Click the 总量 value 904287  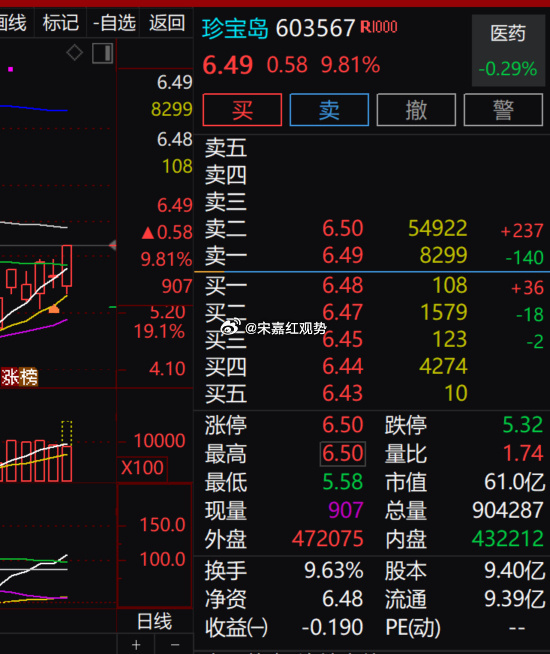click(508, 510)
